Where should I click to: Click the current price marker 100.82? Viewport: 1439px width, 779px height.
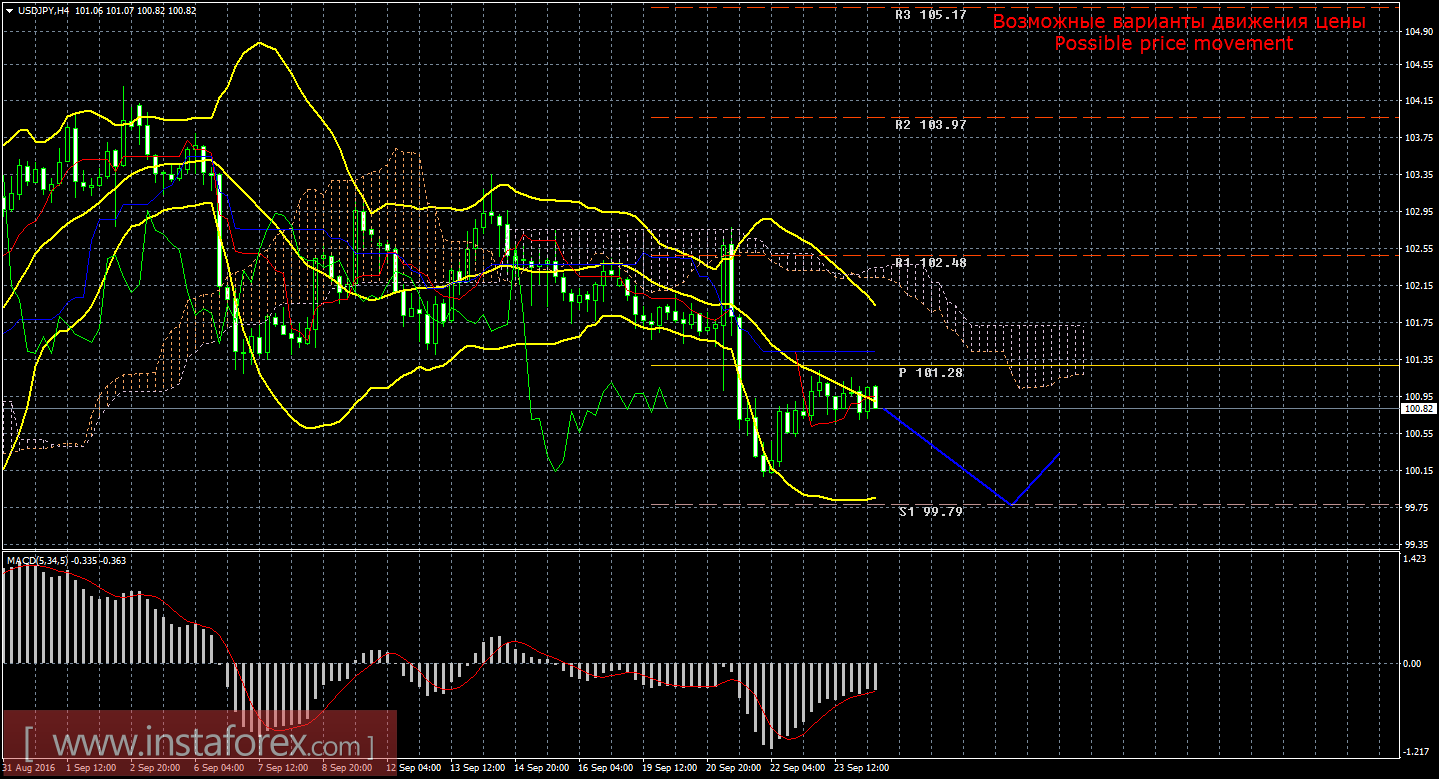point(1415,408)
